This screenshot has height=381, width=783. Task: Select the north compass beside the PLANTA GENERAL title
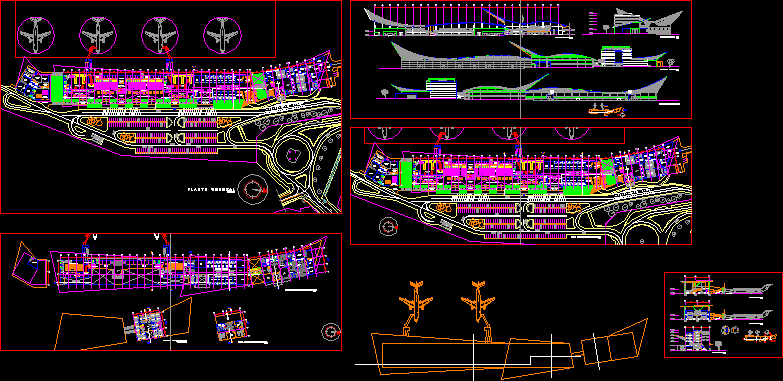pyautogui.click(x=253, y=190)
